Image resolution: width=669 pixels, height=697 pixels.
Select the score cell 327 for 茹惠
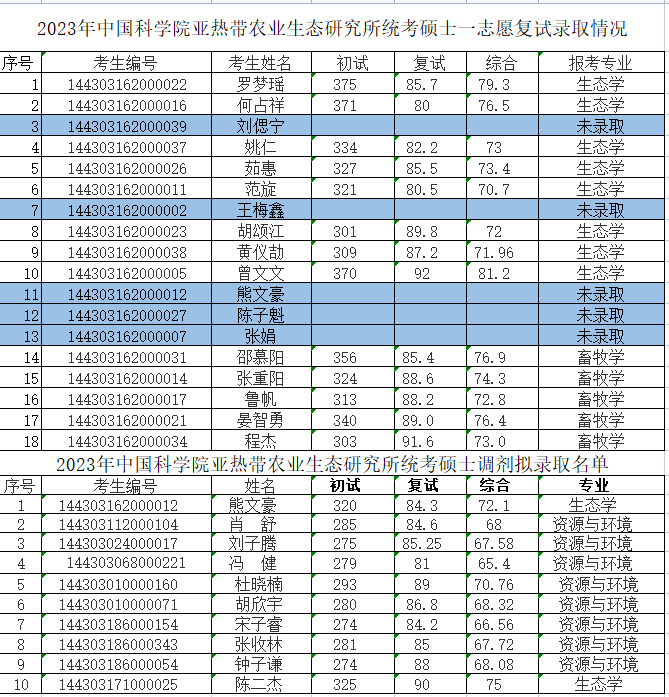coord(345,168)
